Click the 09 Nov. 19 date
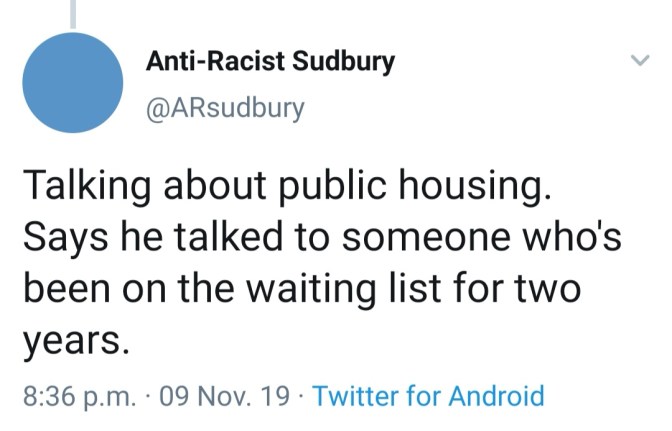The image size is (672, 431). [x=225, y=396]
